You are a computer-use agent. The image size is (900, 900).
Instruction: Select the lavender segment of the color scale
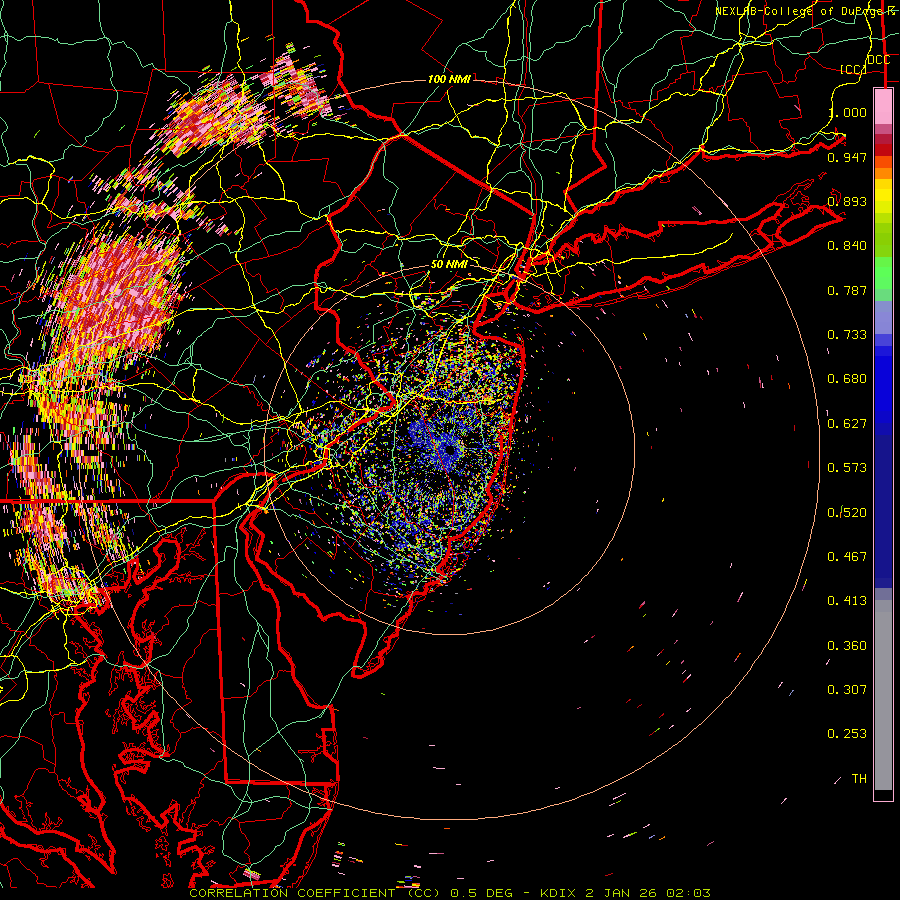coord(883,317)
